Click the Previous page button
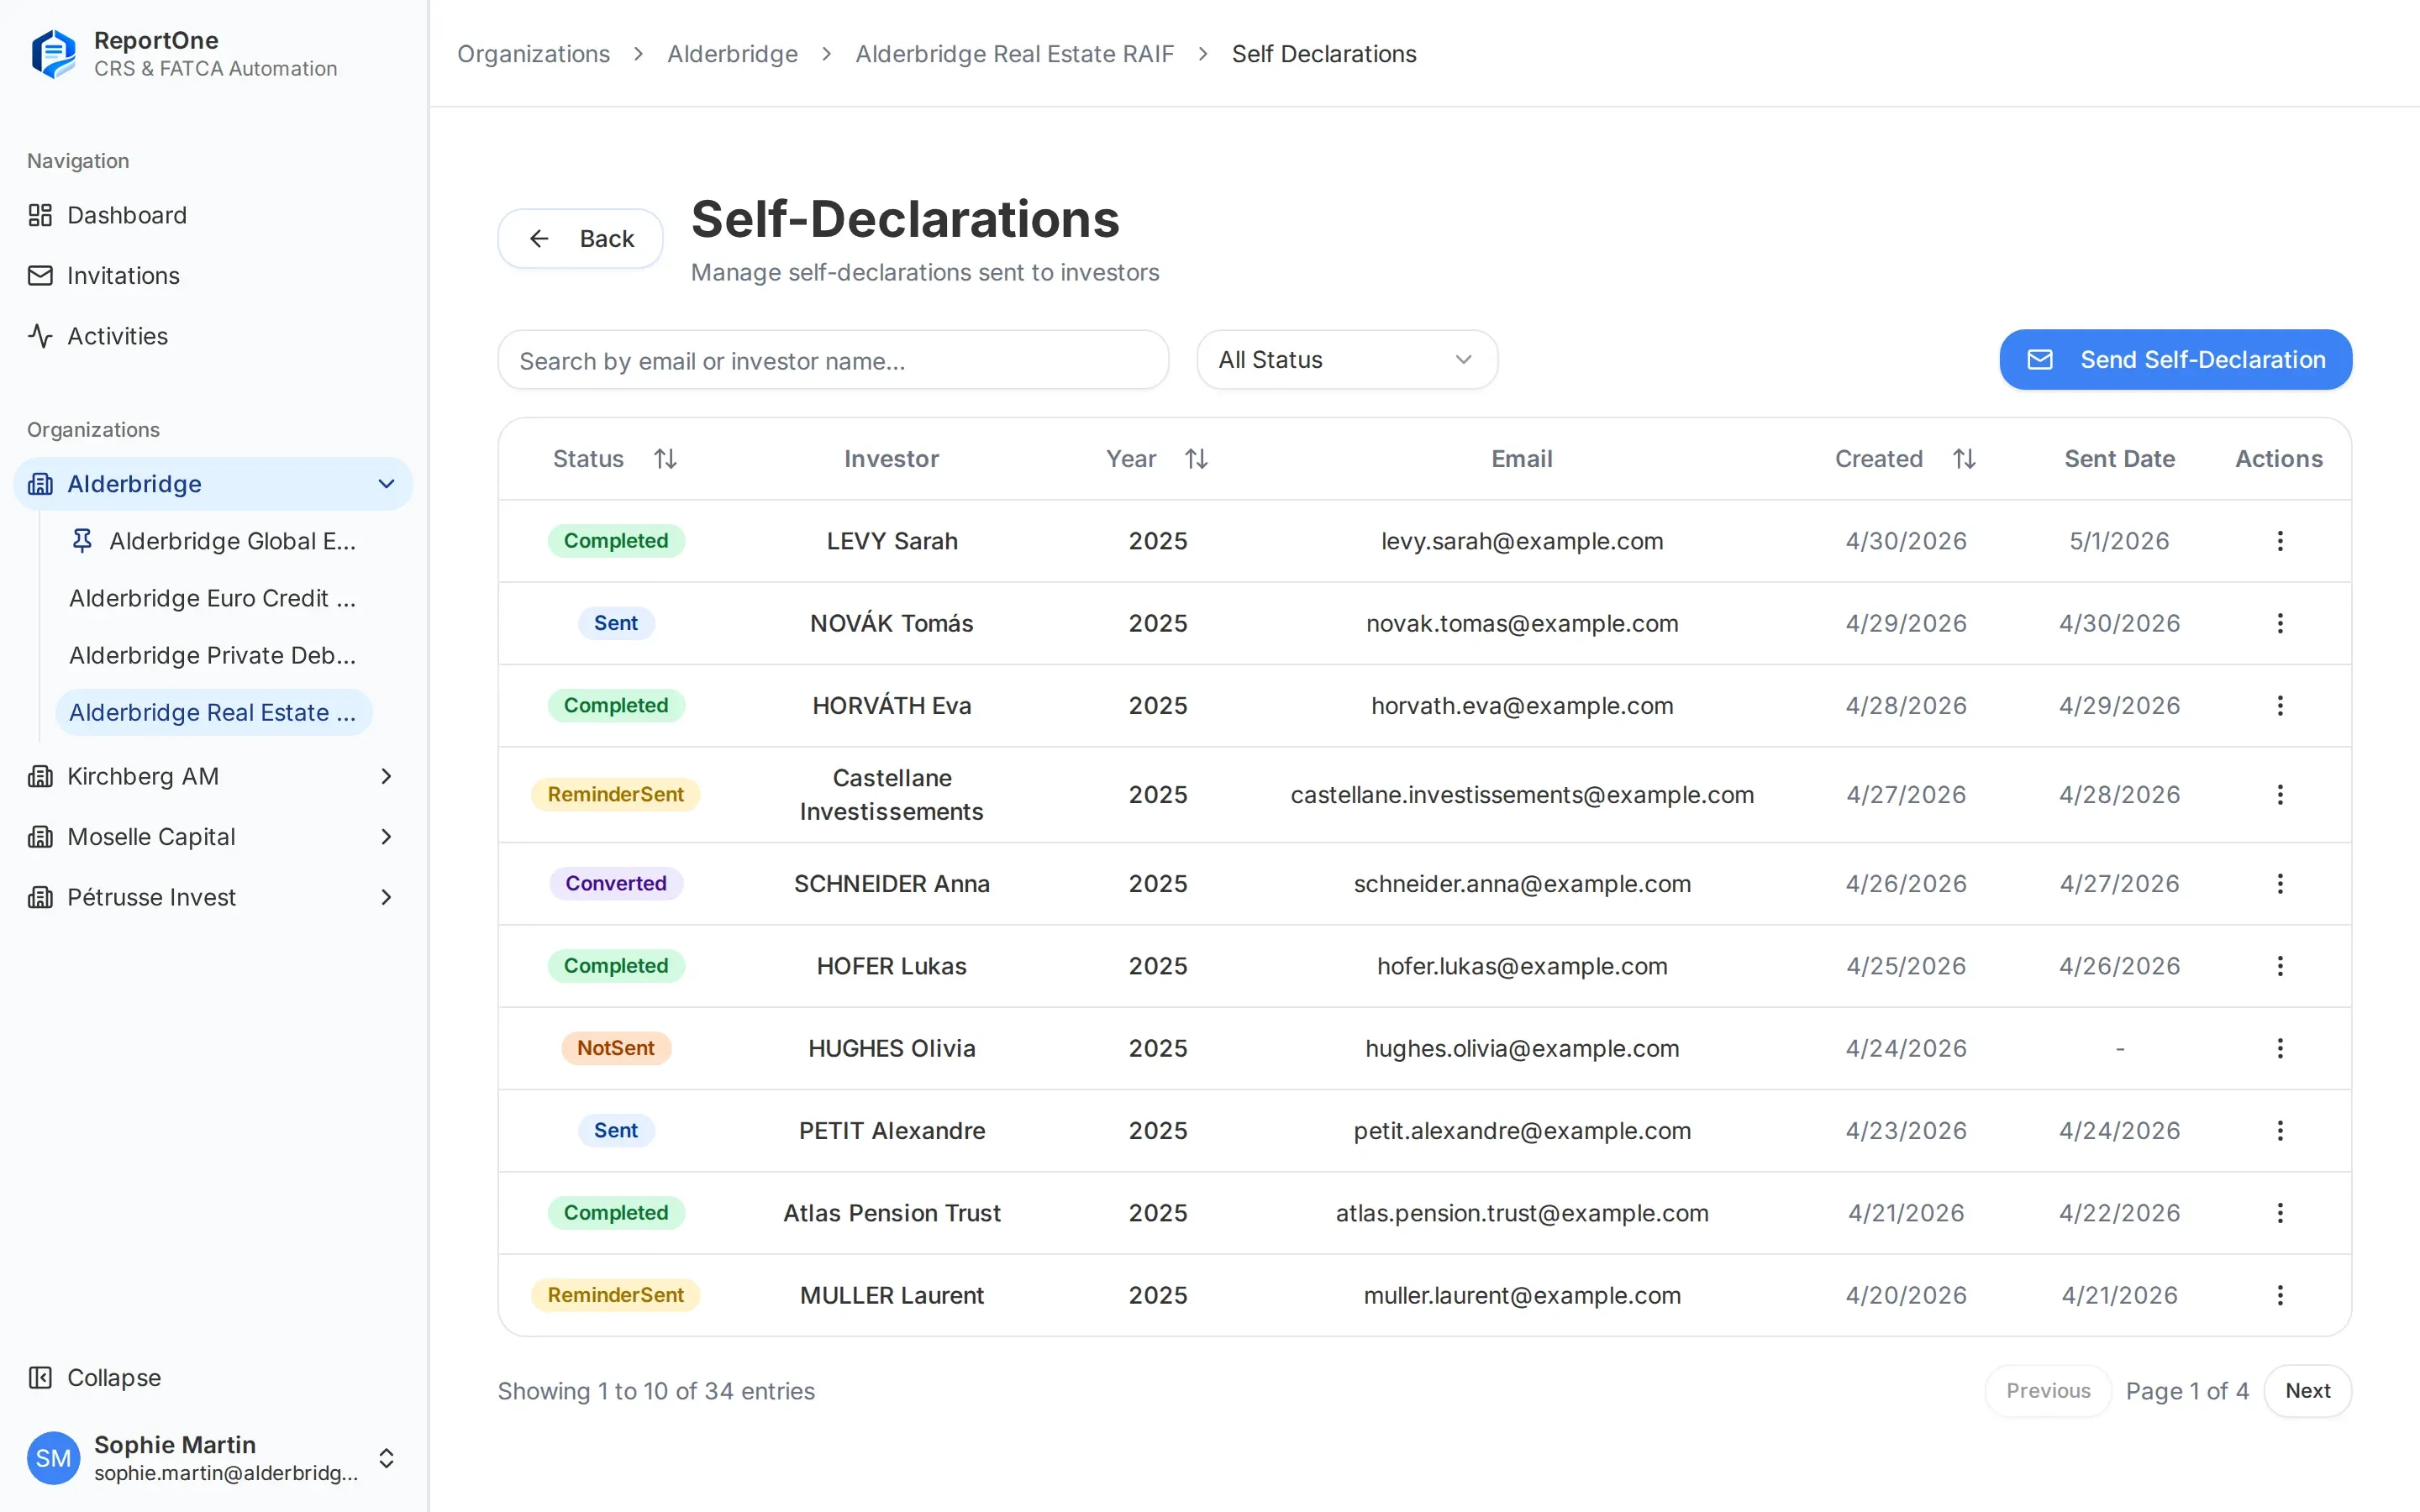The image size is (2420, 1512). pyautogui.click(x=2047, y=1391)
